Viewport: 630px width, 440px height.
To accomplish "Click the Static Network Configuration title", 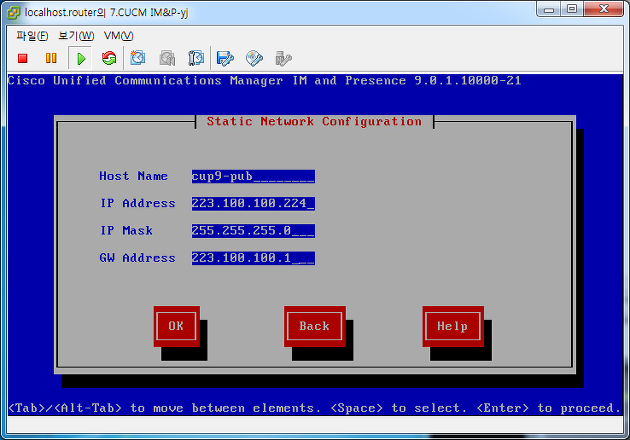I will click(314, 121).
